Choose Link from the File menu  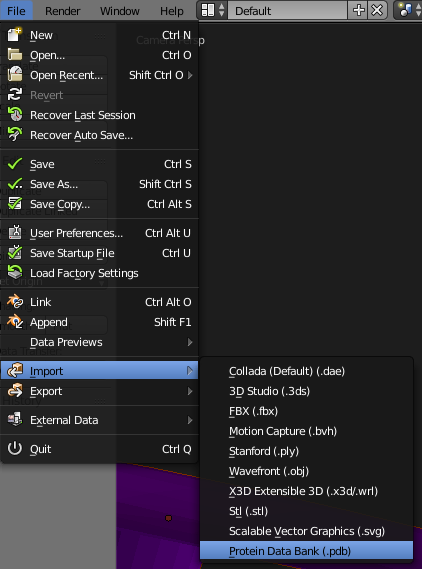click(99, 302)
